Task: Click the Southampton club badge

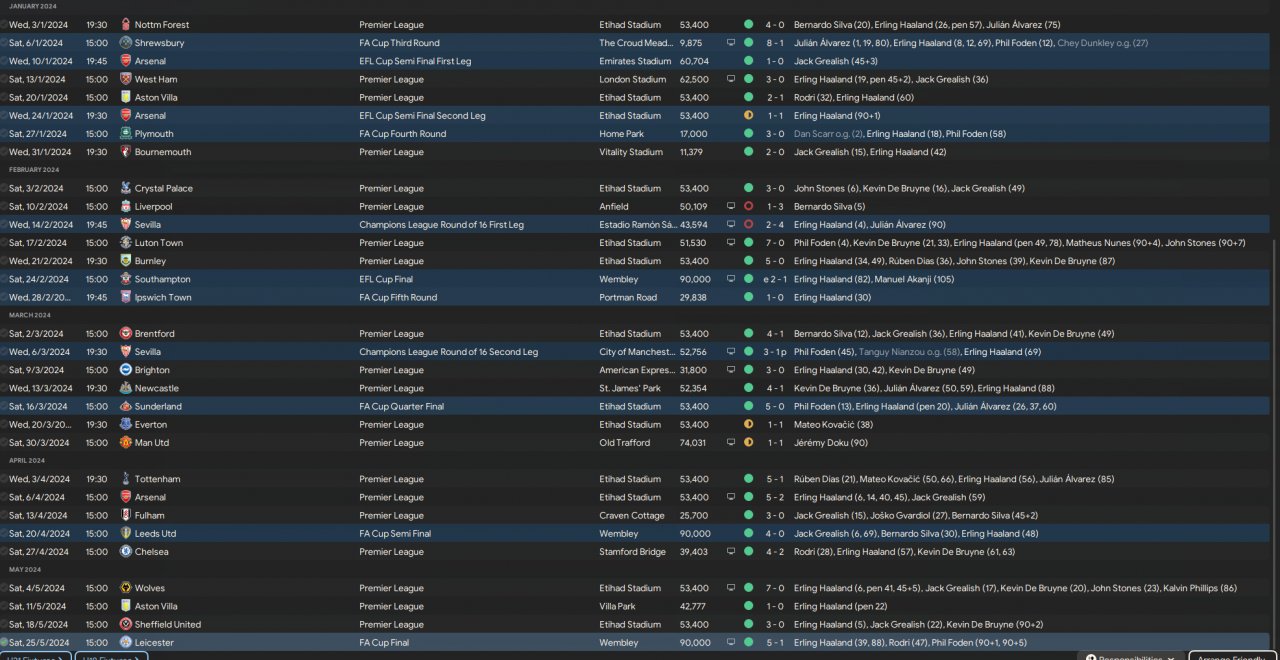Action: pyautogui.click(x=125, y=279)
